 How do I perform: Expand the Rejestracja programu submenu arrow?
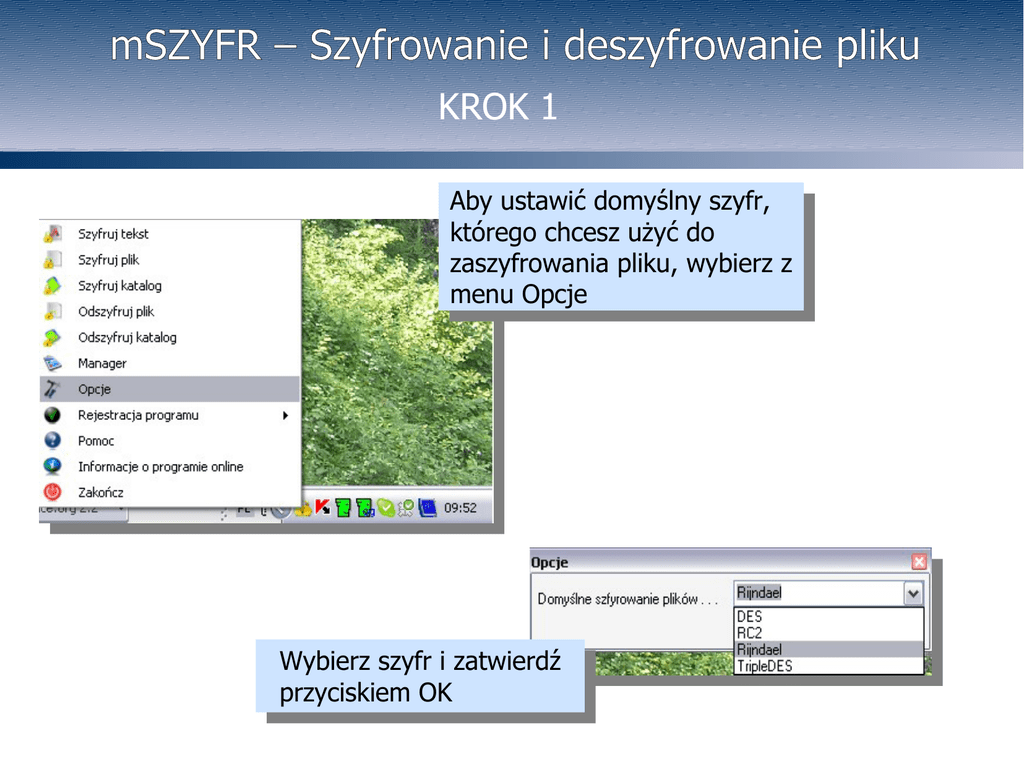click(285, 415)
